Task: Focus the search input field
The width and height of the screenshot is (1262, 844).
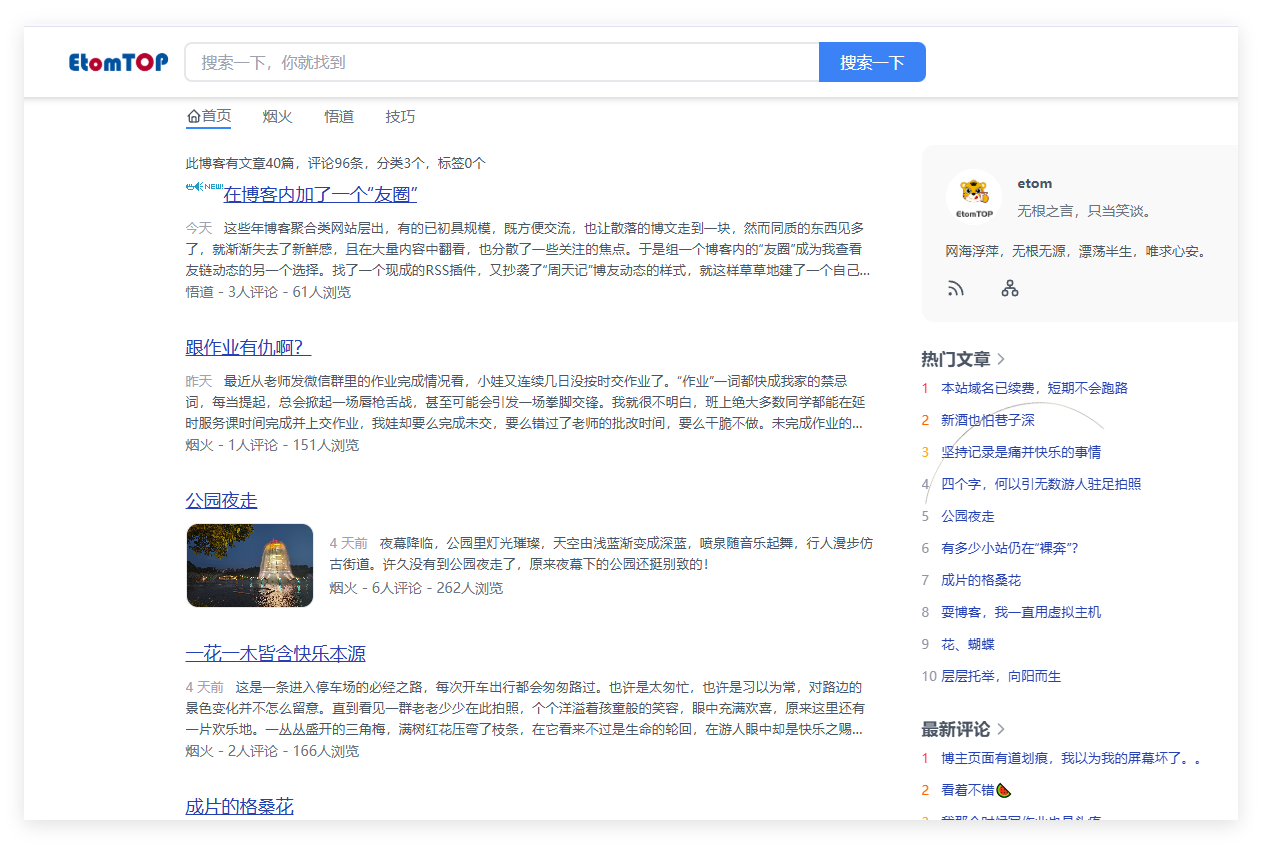Action: pos(502,62)
